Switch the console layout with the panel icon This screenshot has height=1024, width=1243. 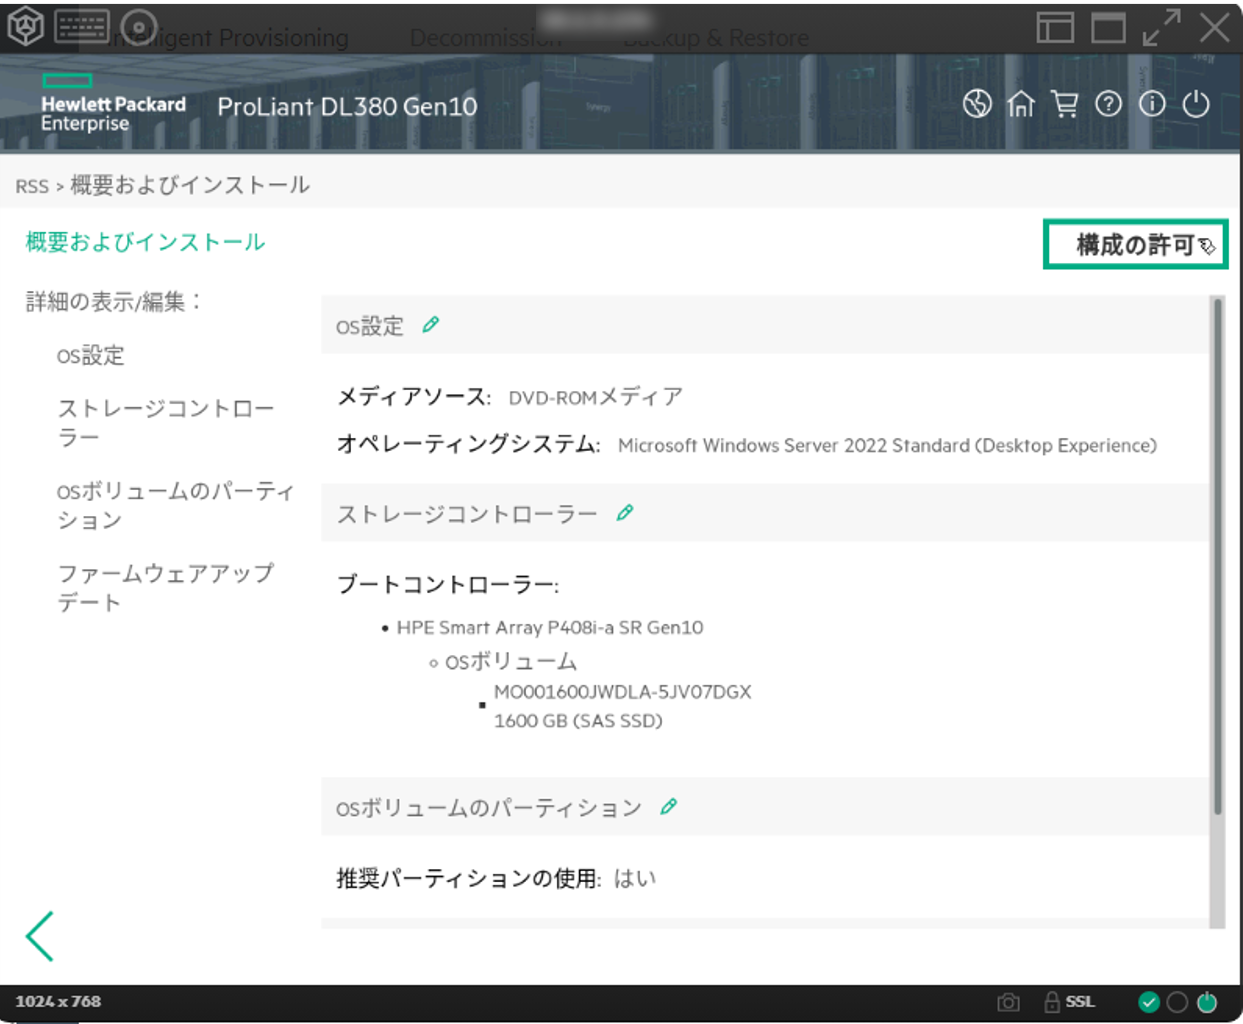coord(1055,27)
